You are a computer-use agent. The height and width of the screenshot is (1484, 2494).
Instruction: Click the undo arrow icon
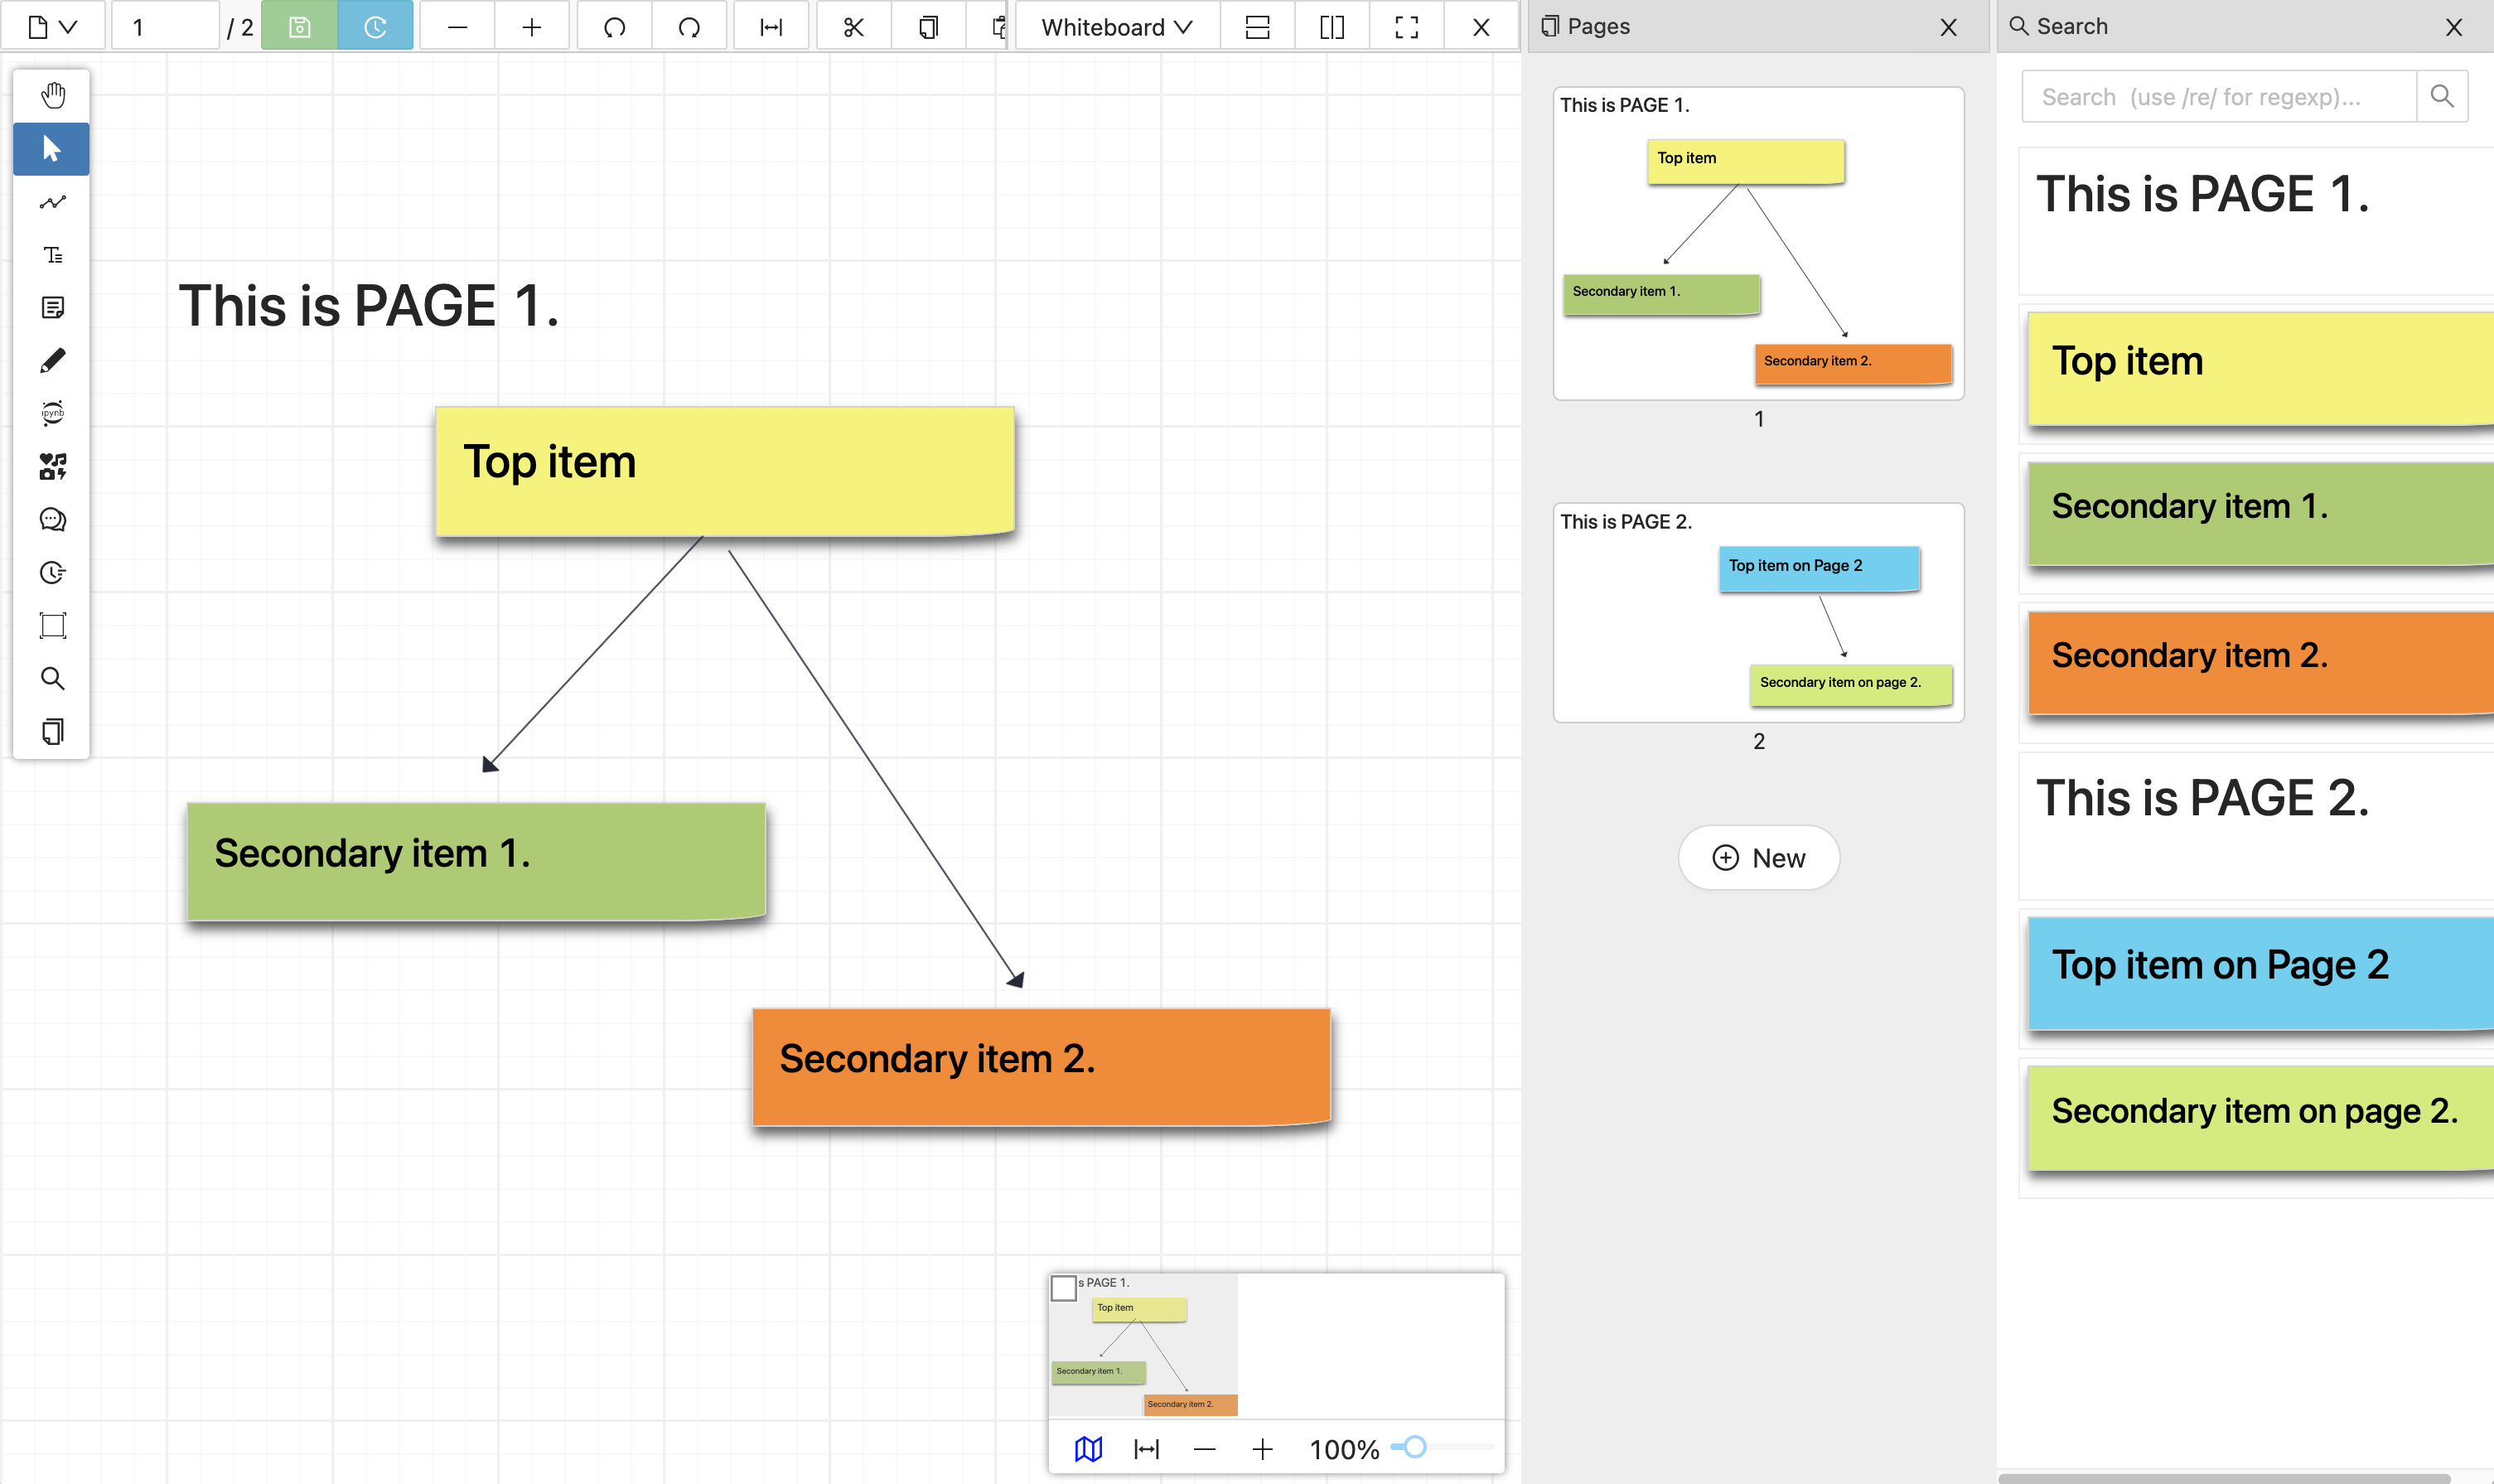click(614, 27)
